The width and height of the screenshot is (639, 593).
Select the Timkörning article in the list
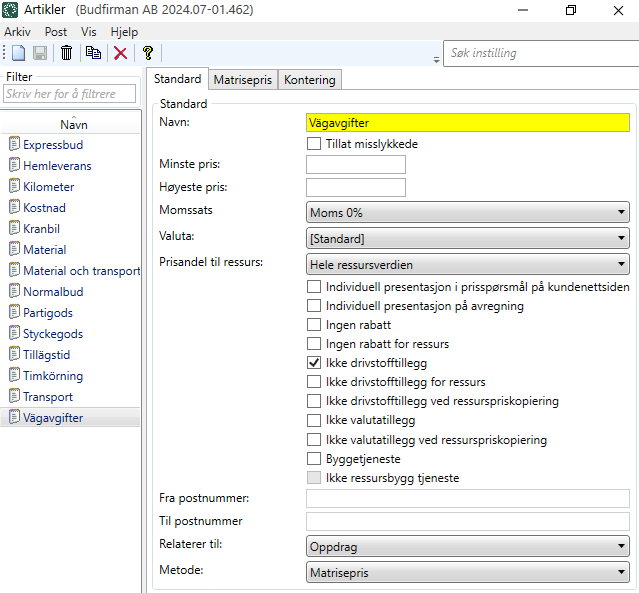click(x=53, y=376)
